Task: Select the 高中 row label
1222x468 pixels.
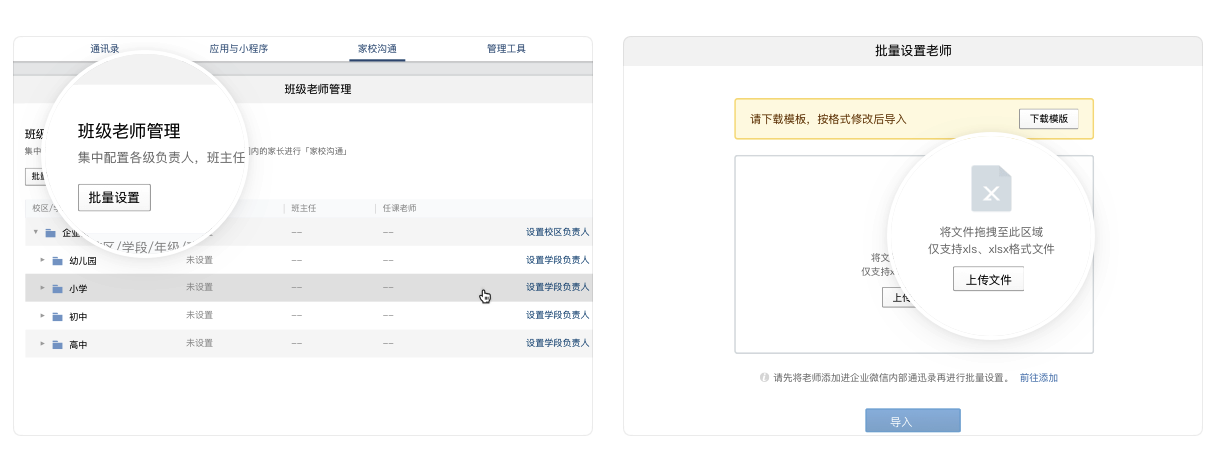Action: point(78,345)
